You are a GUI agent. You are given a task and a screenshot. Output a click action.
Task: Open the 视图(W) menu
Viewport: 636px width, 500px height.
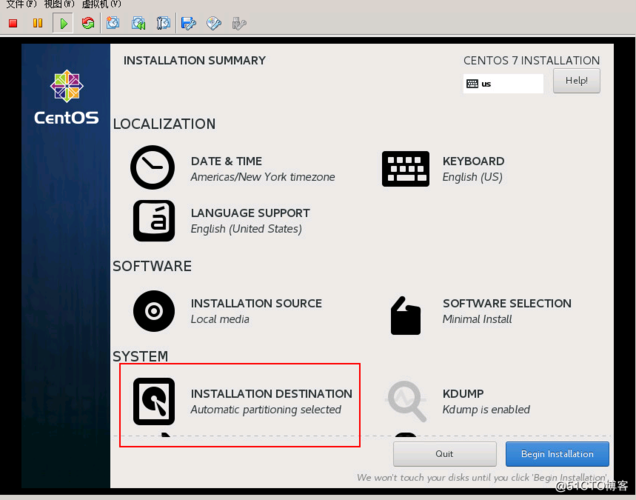pos(59,4)
